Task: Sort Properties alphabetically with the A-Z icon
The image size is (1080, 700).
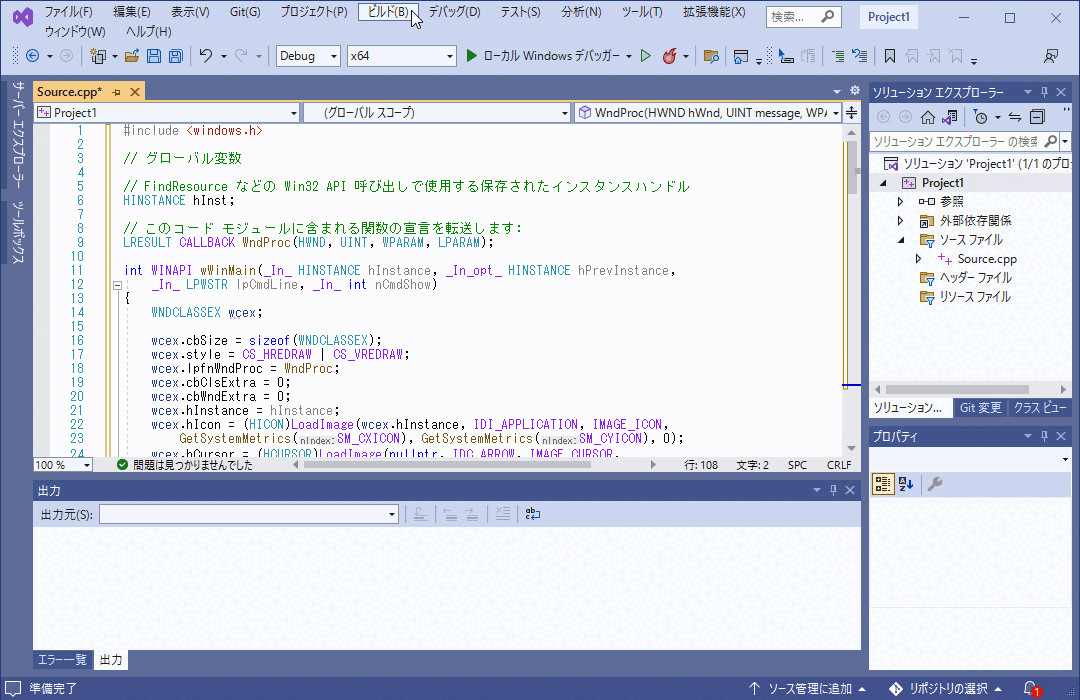Action: [x=905, y=483]
